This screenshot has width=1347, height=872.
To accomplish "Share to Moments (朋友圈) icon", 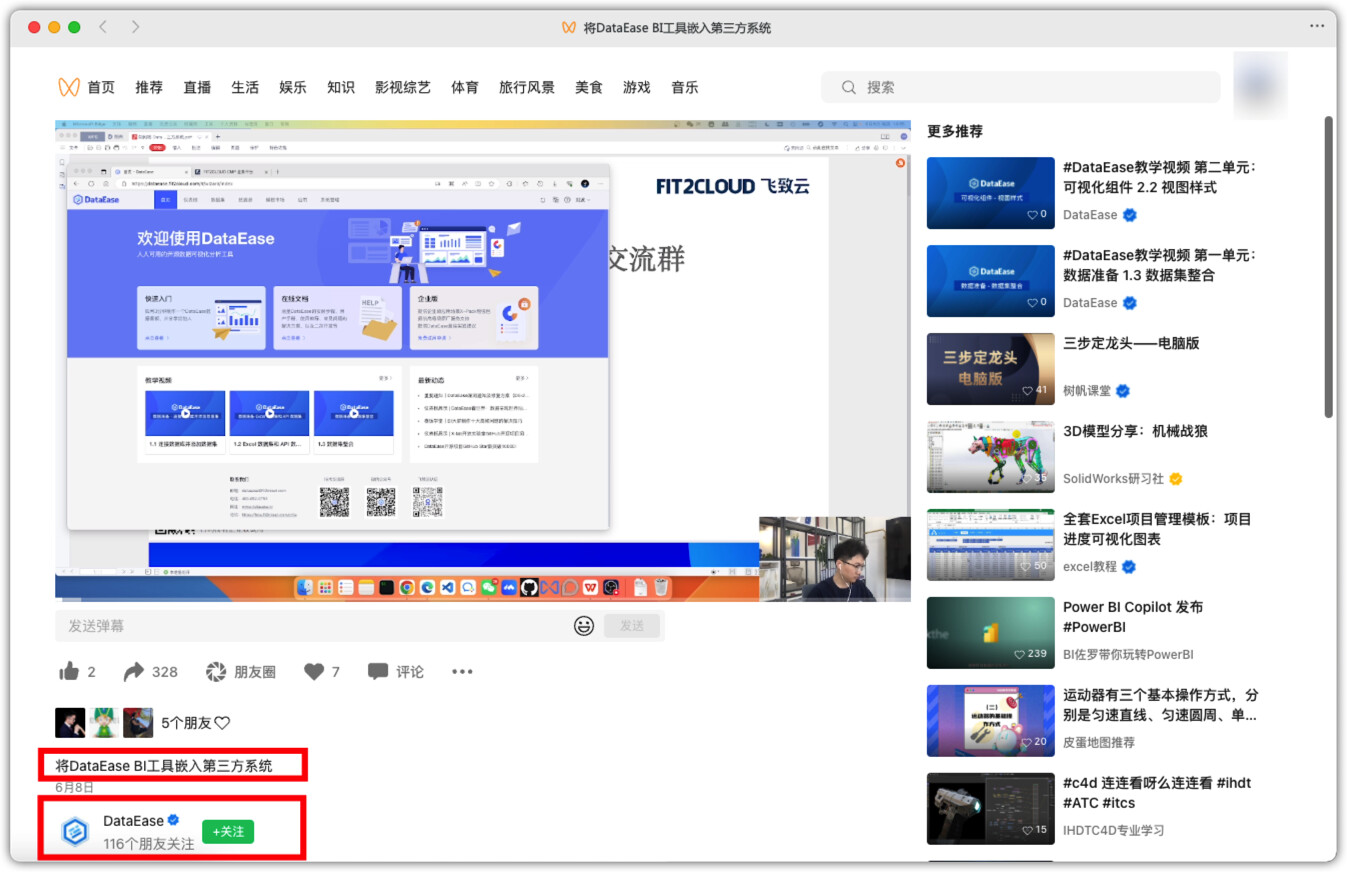I will click(x=215, y=671).
